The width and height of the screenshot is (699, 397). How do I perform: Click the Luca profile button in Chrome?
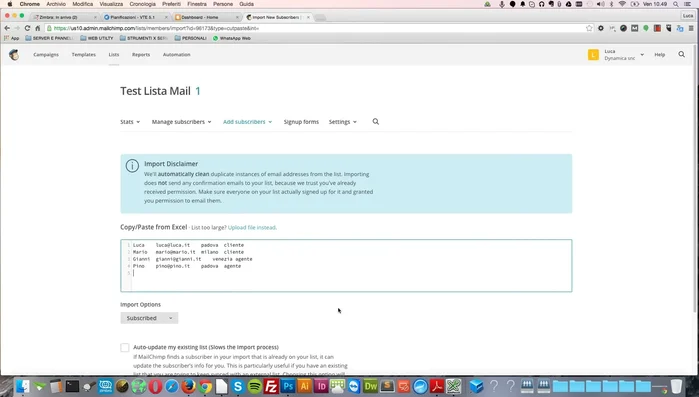[x=688, y=16]
